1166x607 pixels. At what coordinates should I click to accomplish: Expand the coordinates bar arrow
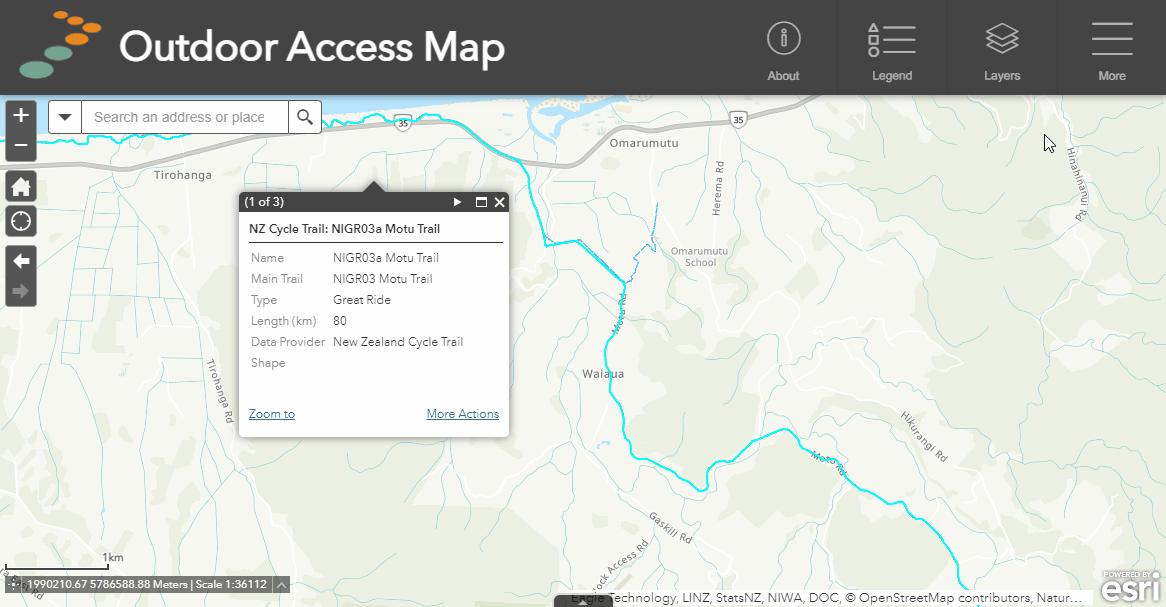tap(281, 585)
